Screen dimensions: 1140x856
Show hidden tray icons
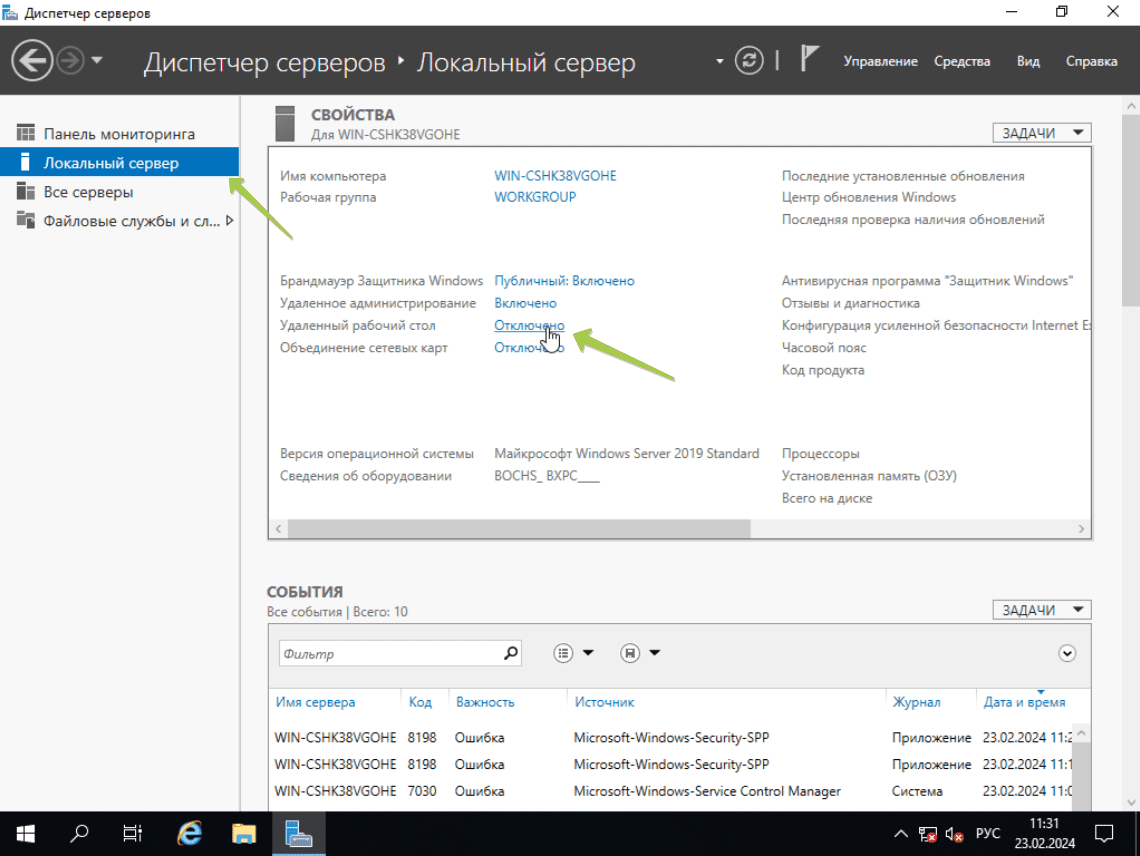tap(901, 833)
